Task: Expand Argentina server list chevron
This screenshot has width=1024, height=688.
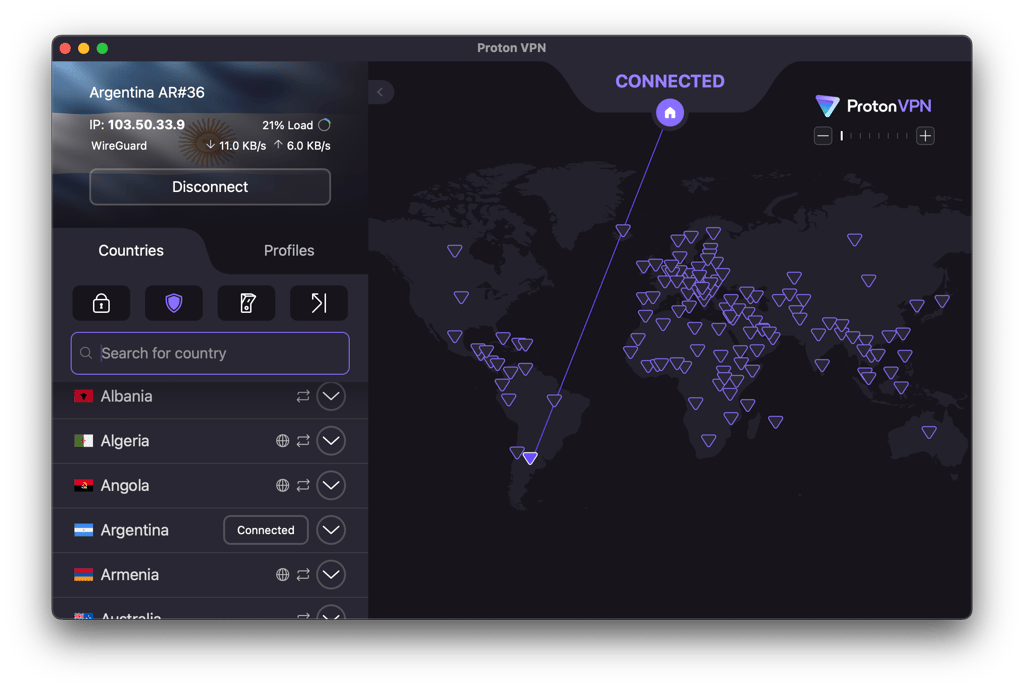Action: (331, 530)
